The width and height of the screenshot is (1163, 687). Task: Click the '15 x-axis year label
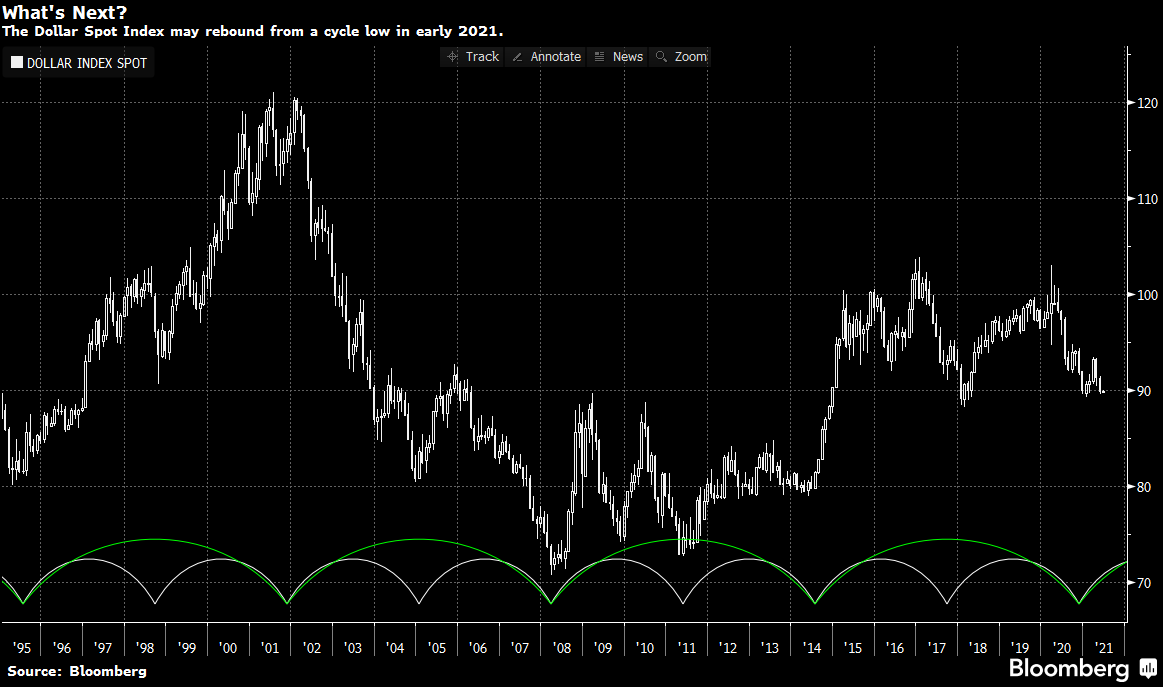click(x=853, y=648)
